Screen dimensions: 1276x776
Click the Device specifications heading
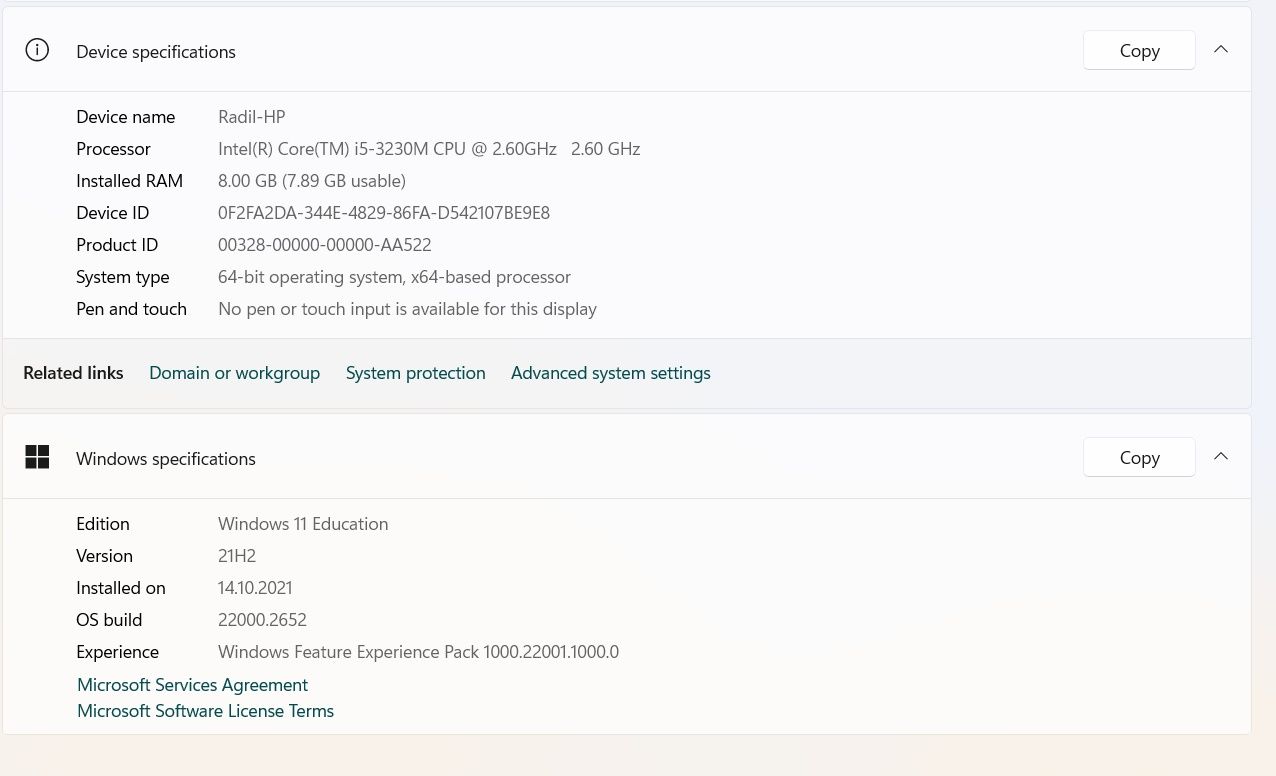point(156,52)
